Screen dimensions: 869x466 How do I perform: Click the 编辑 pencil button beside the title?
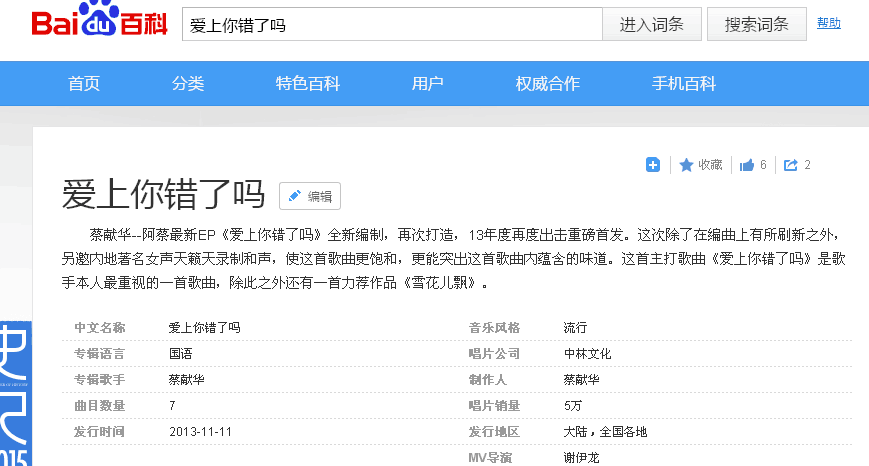click(310, 196)
